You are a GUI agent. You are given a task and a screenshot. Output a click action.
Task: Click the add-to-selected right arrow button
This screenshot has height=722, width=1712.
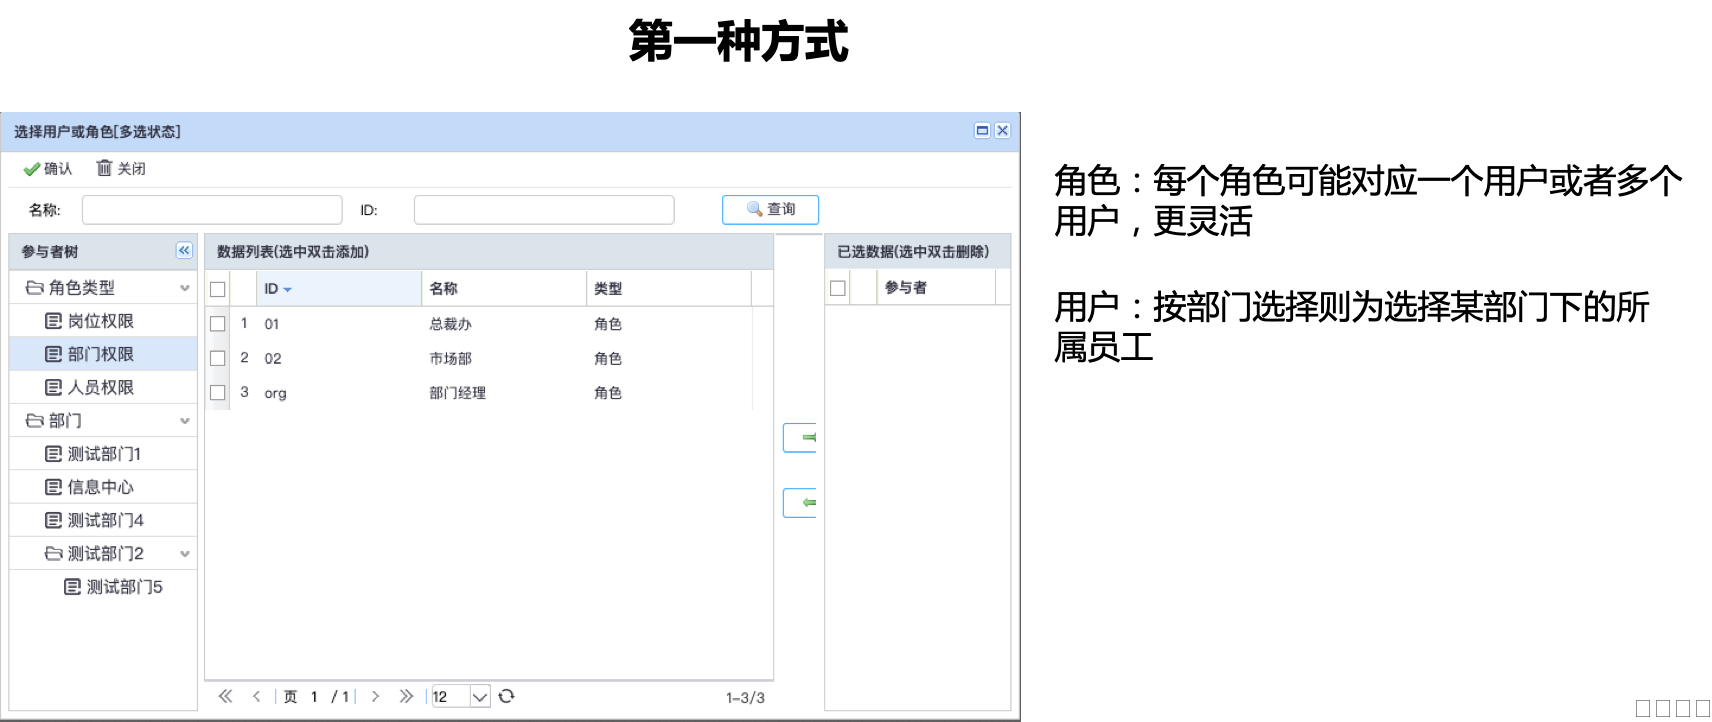(800, 438)
